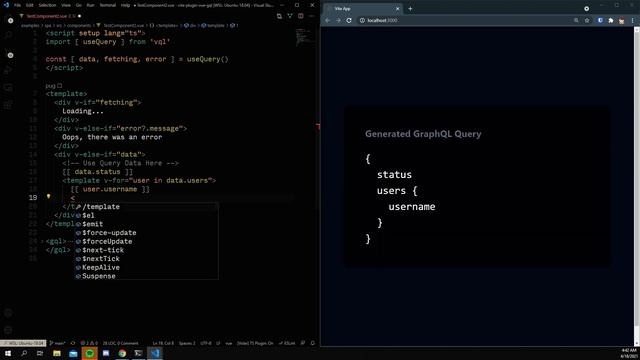Open the Run and Debug view
640x360 pixels.
8,71
